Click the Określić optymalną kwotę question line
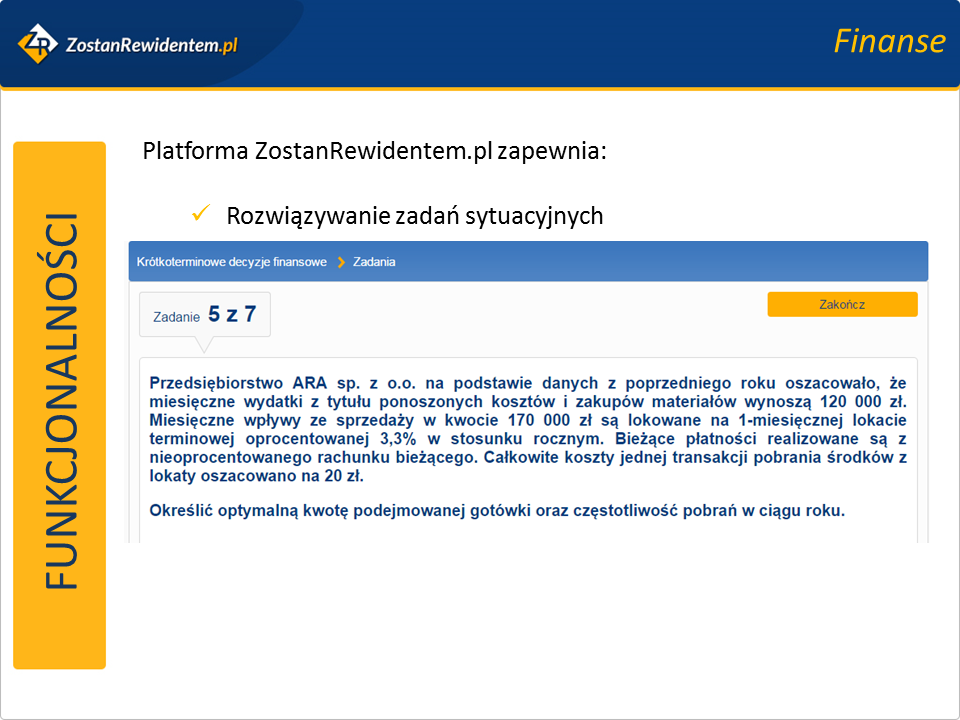This screenshot has height=720, width=960. 497,510
